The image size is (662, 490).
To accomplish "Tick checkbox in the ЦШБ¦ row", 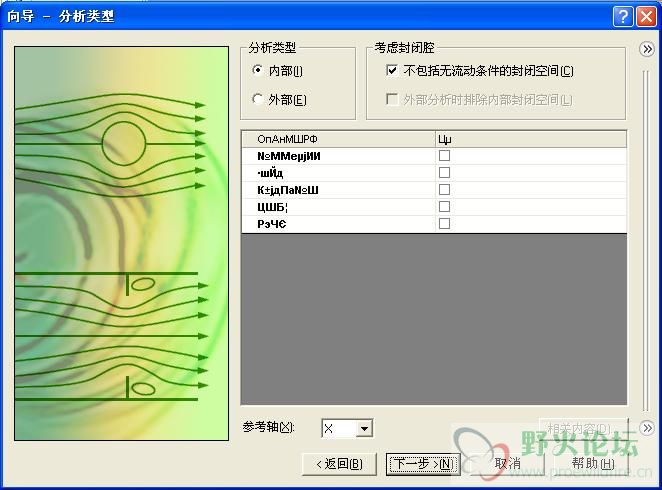I will point(444,206).
